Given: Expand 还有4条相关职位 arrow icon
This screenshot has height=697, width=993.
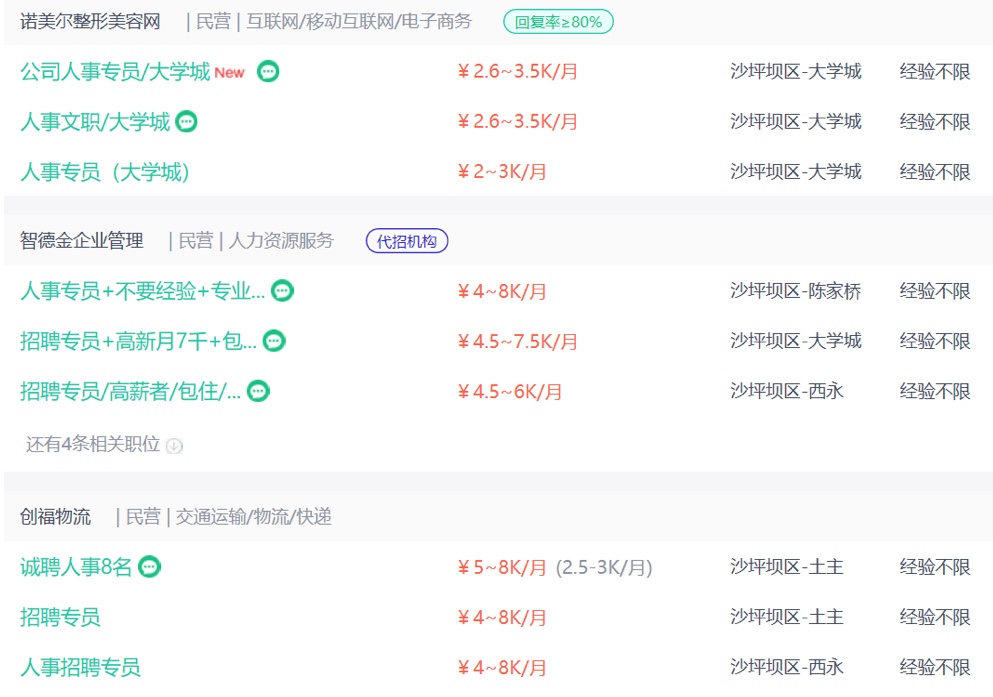Looking at the screenshot, I should click(x=174, y=446).
